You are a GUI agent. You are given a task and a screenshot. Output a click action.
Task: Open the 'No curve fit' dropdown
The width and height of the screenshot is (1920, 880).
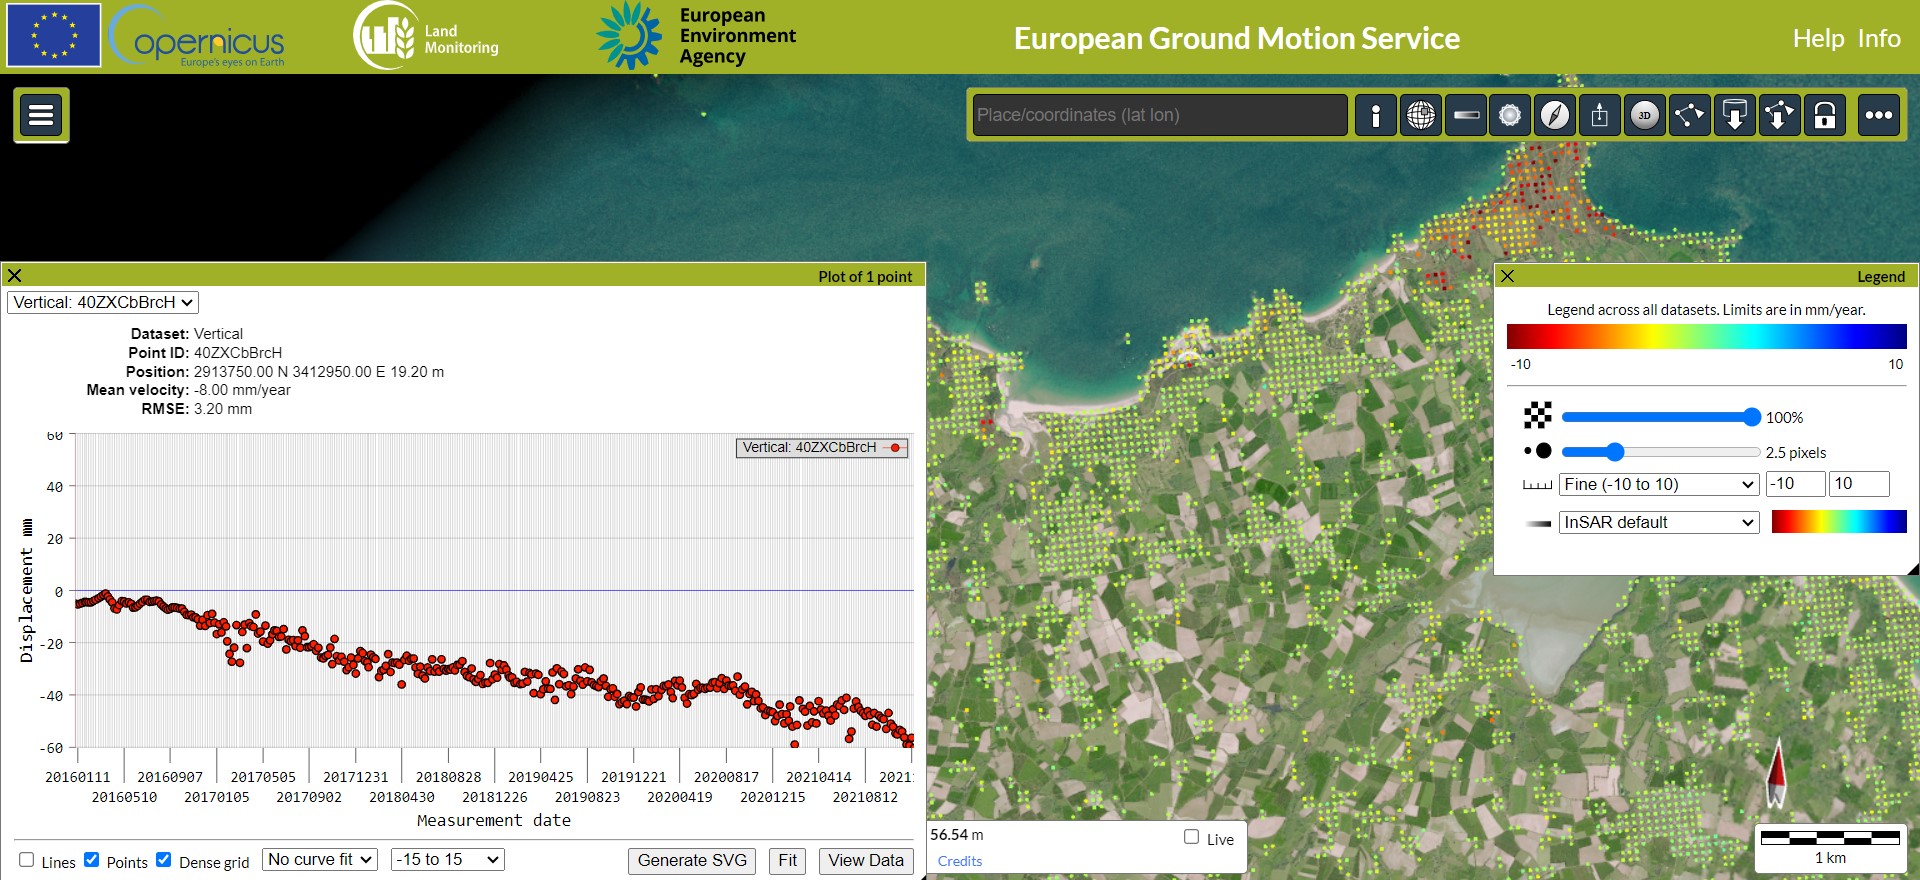point(320,860)
